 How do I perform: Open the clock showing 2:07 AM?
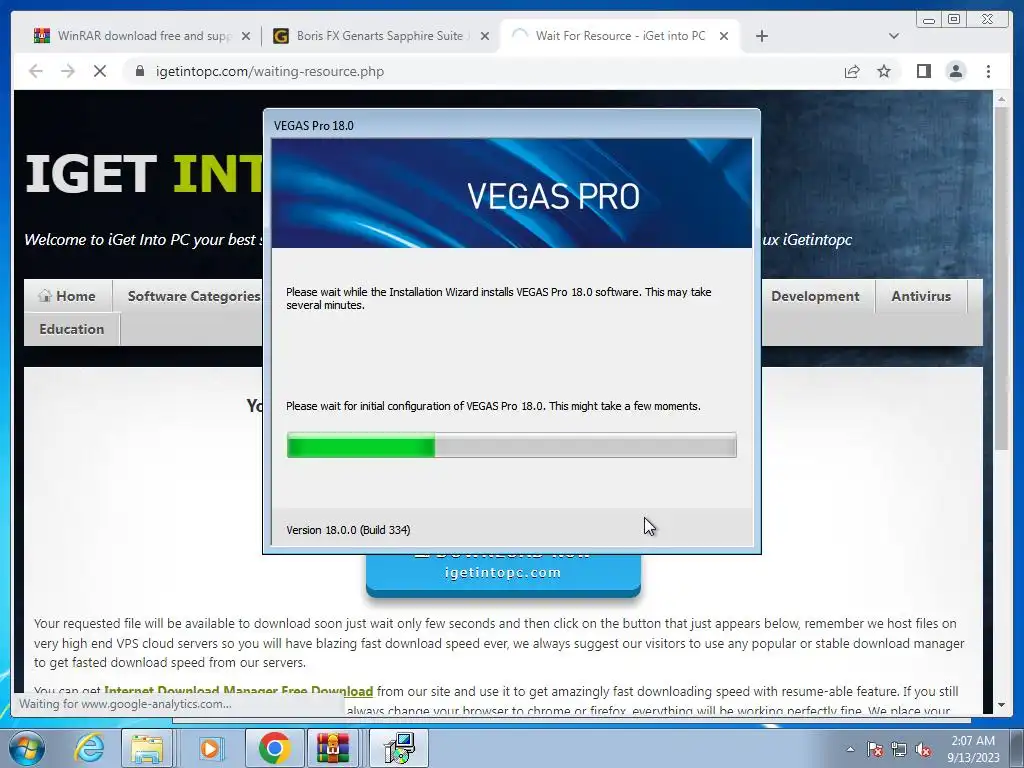pyautogui.click(x=973, y=748)
